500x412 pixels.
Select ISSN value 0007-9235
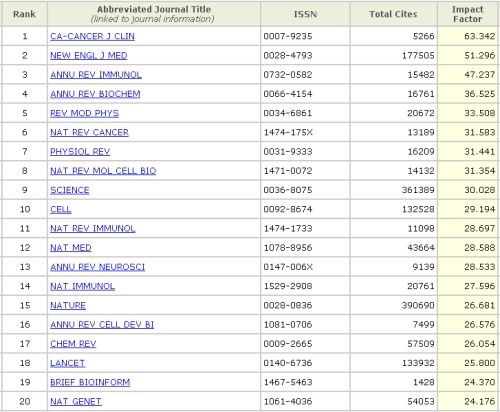coord(288,36)
